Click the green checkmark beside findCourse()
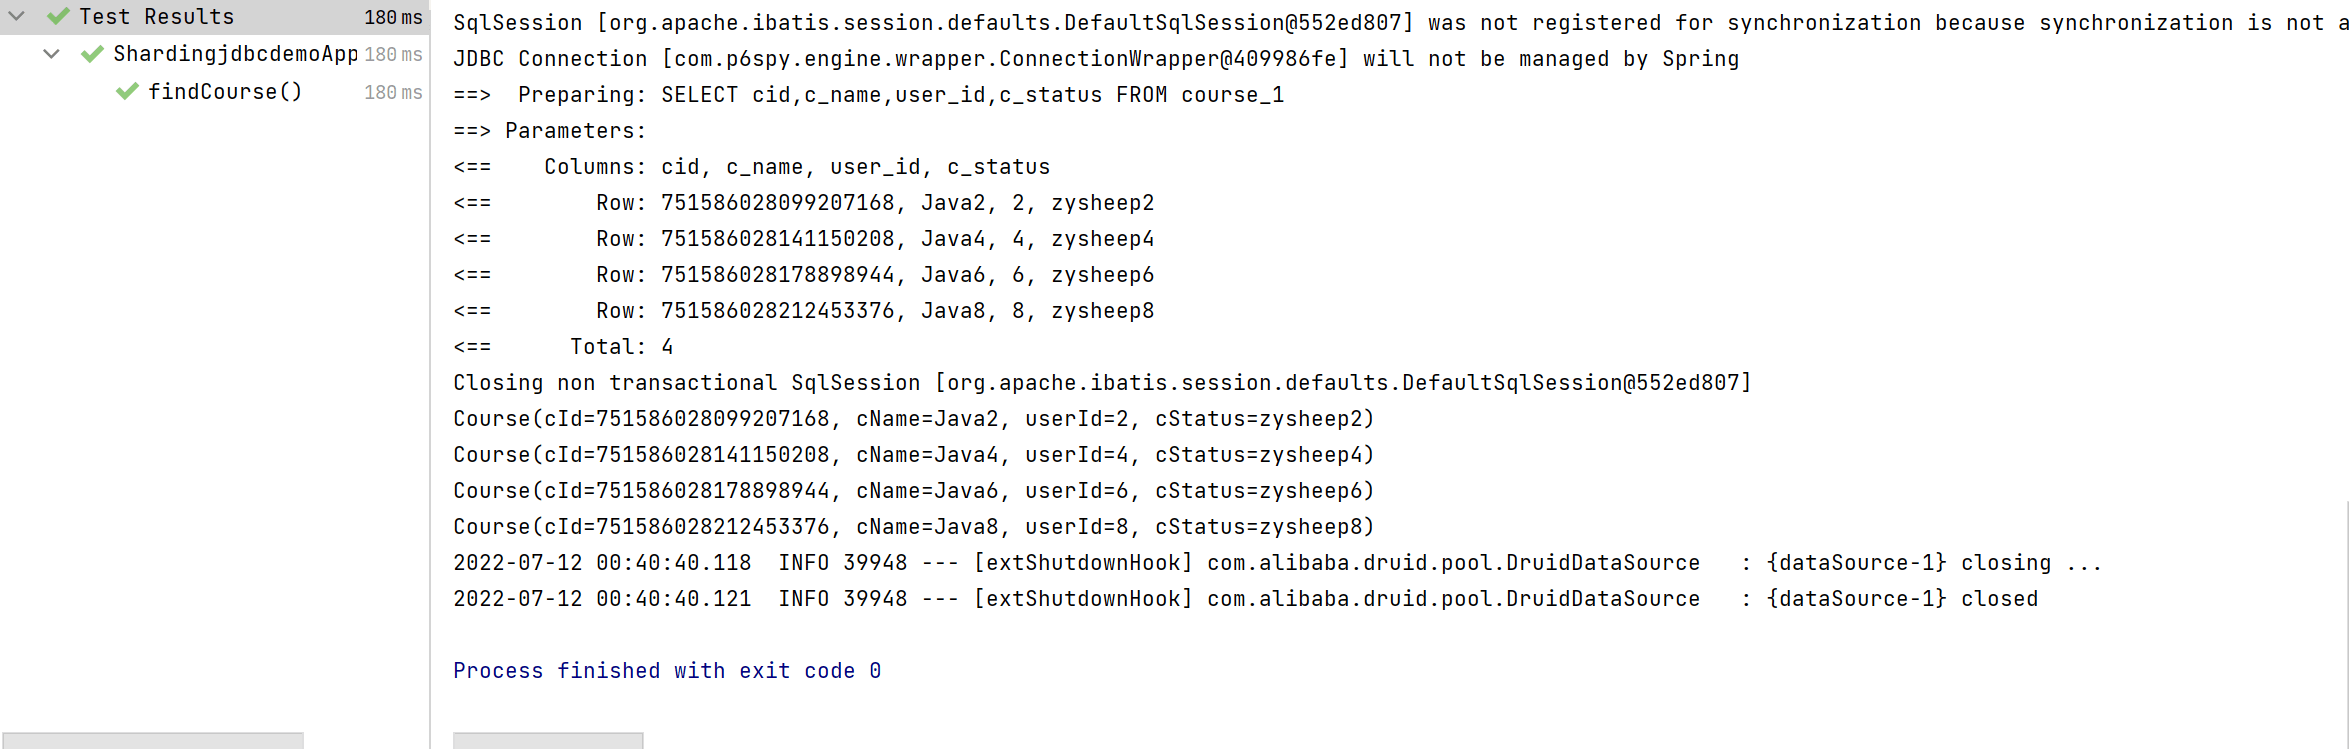Screen dimensions: 2349x749 tap(127, 92)
